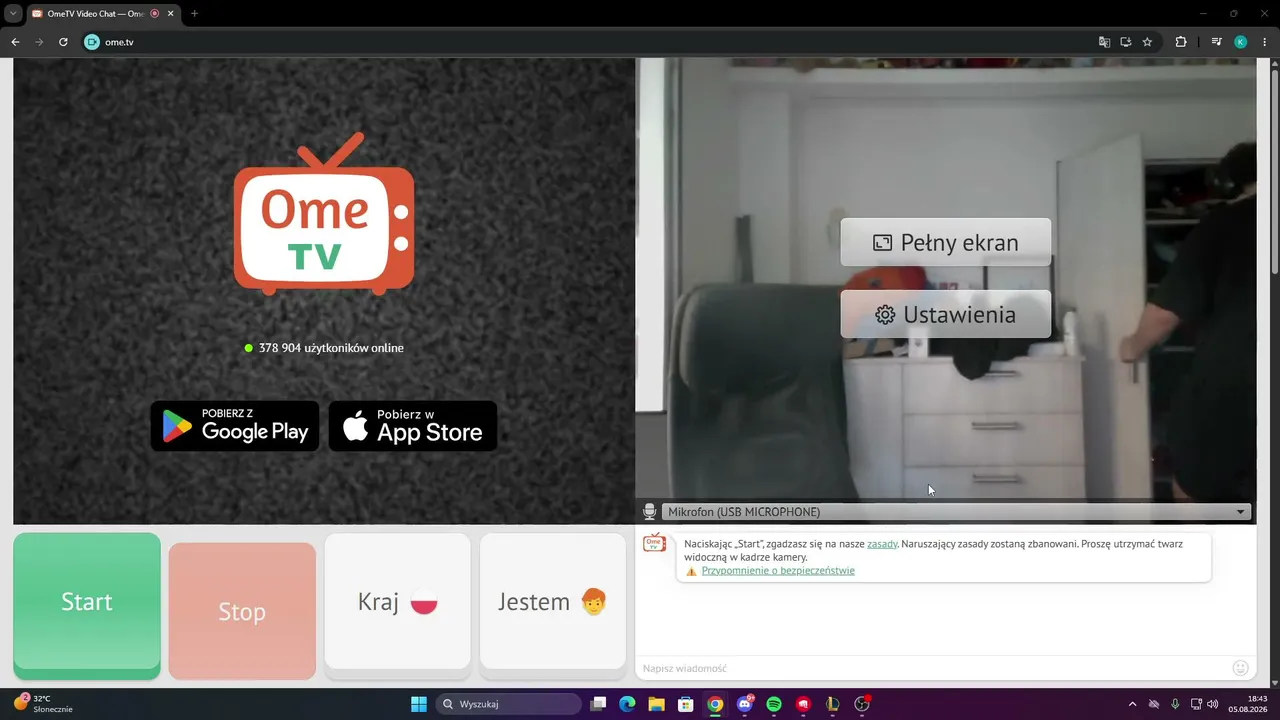The image size is (1280, 720).
Task: Open File Explorer from the taskbar
Action: coord(656,704)
